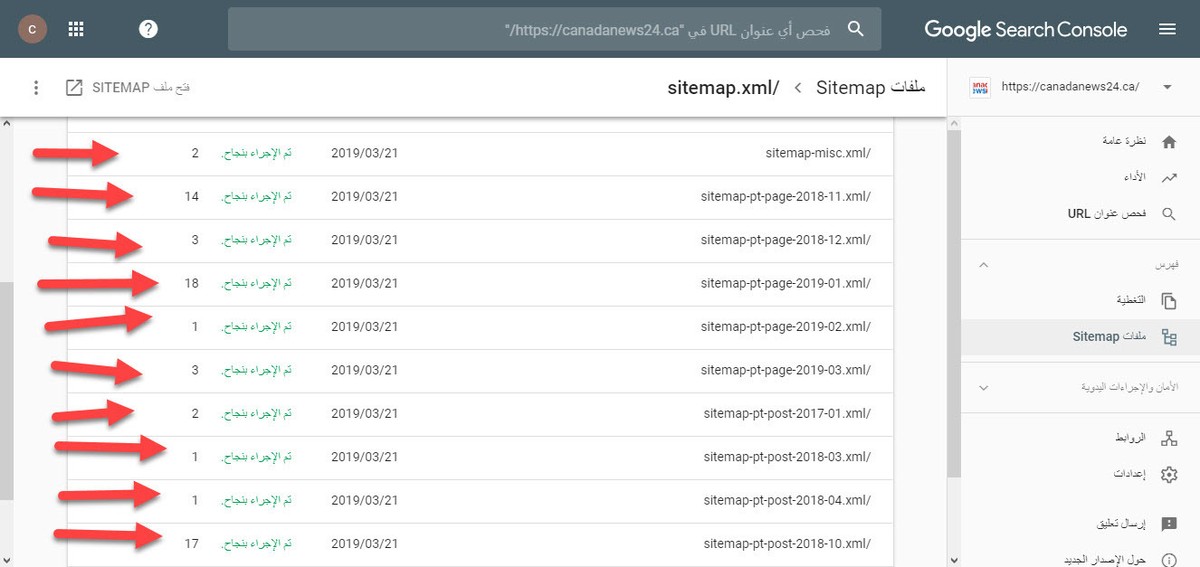The height and width of the screenshot is (567, 1200).
Task: Open the Google apps grid icon
Action: [76, 29]
